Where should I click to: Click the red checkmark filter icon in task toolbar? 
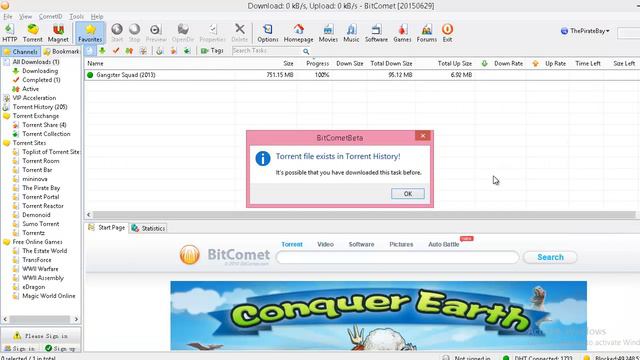pyautogui.click(x=116, y=51)
